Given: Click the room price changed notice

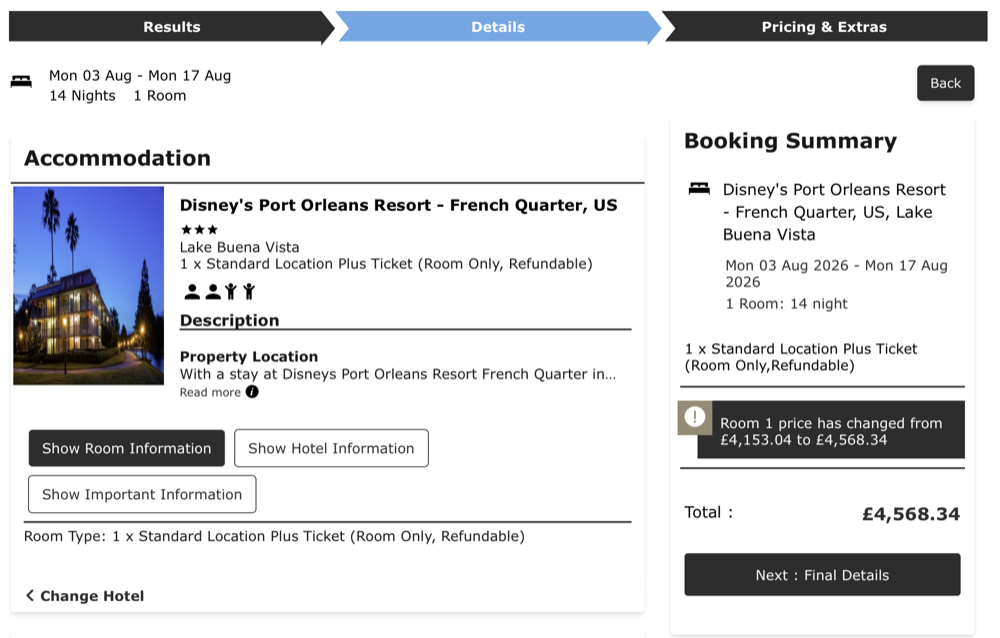Looking at the screenshot, I should click(x=830, y=431).
